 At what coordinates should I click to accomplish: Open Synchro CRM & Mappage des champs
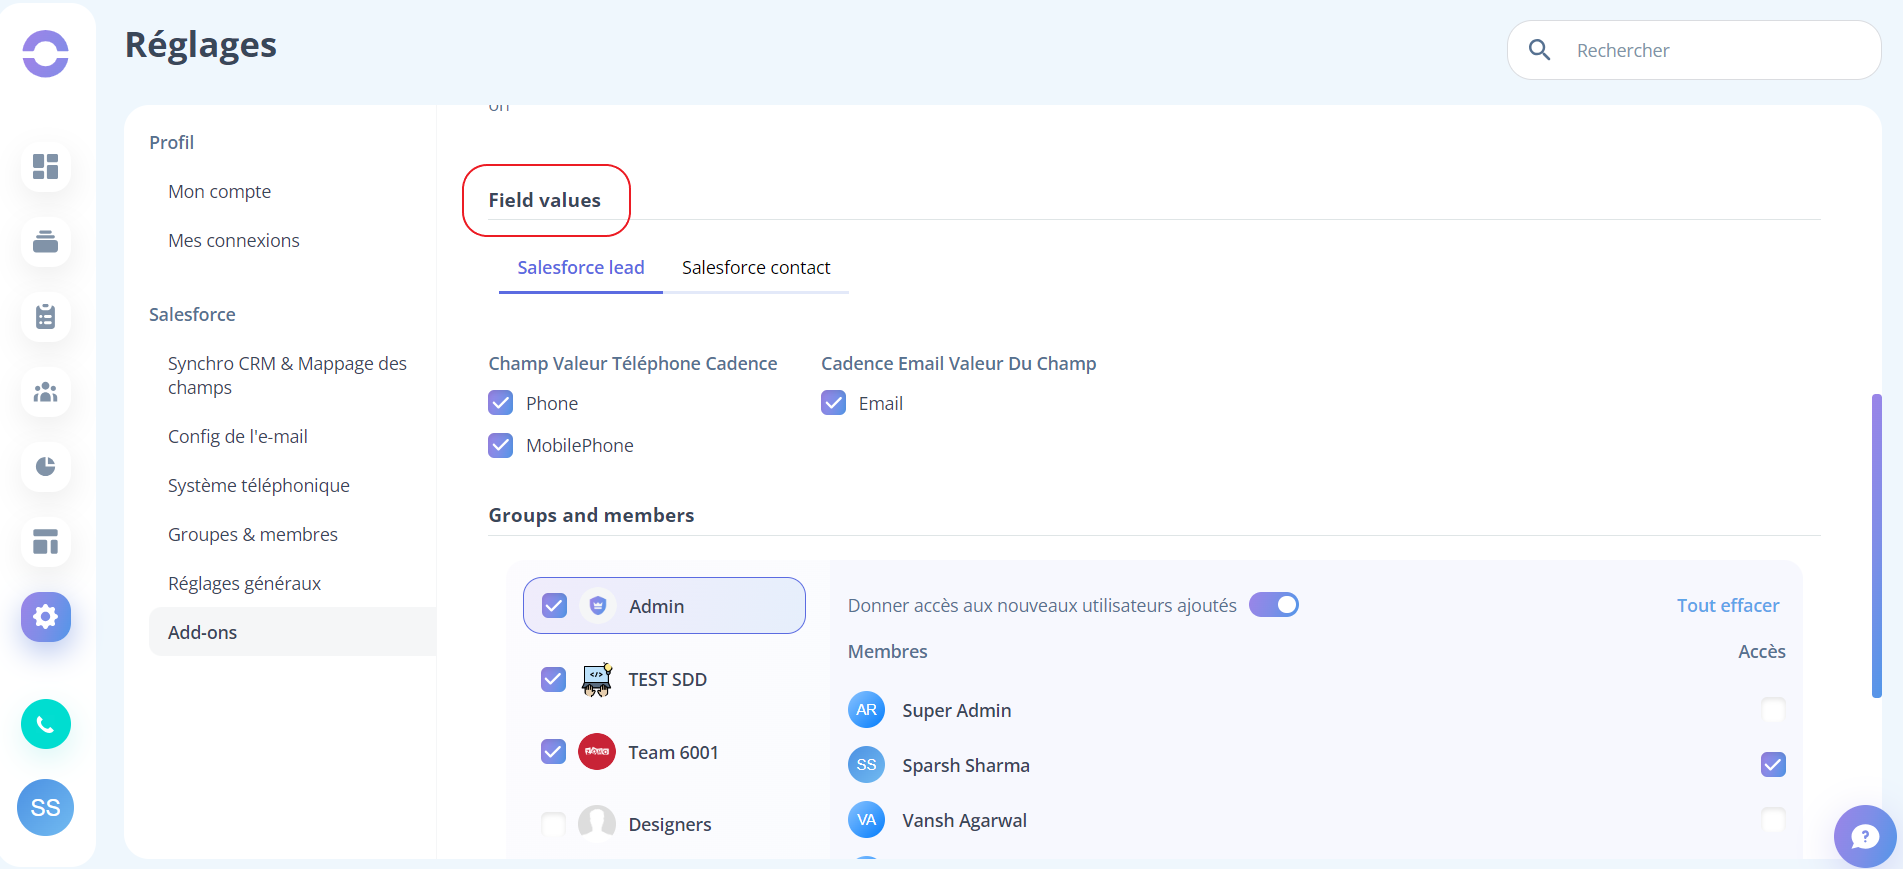pos(287,375)
